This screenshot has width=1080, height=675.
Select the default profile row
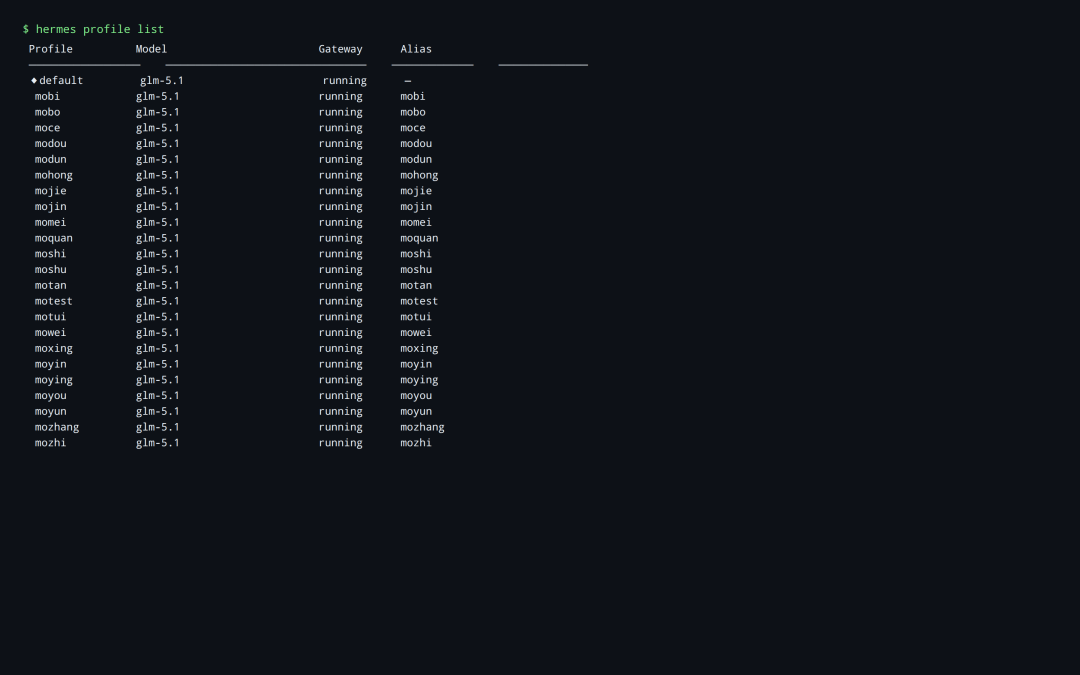click(60, 80)
